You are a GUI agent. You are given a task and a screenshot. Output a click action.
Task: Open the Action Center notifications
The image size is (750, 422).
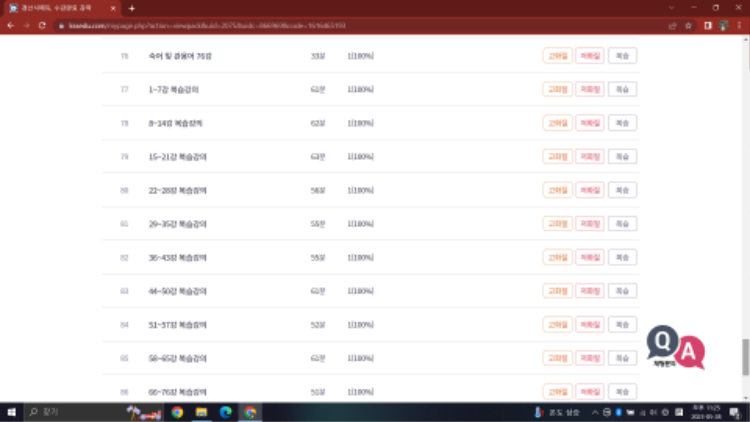pos(735,412)
